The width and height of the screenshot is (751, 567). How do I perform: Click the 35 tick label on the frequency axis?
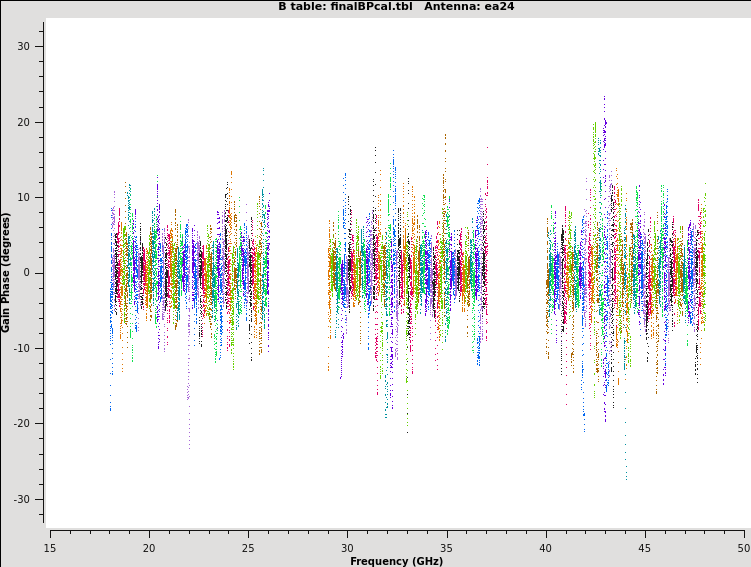[x=446, y=547]
